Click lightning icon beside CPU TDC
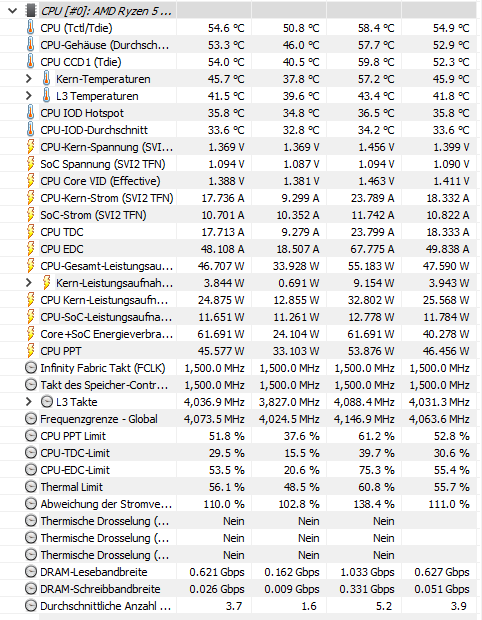Image resolution: width=482 pixels, height=620 pixels. pyautogui.click(x=30, y=232)
